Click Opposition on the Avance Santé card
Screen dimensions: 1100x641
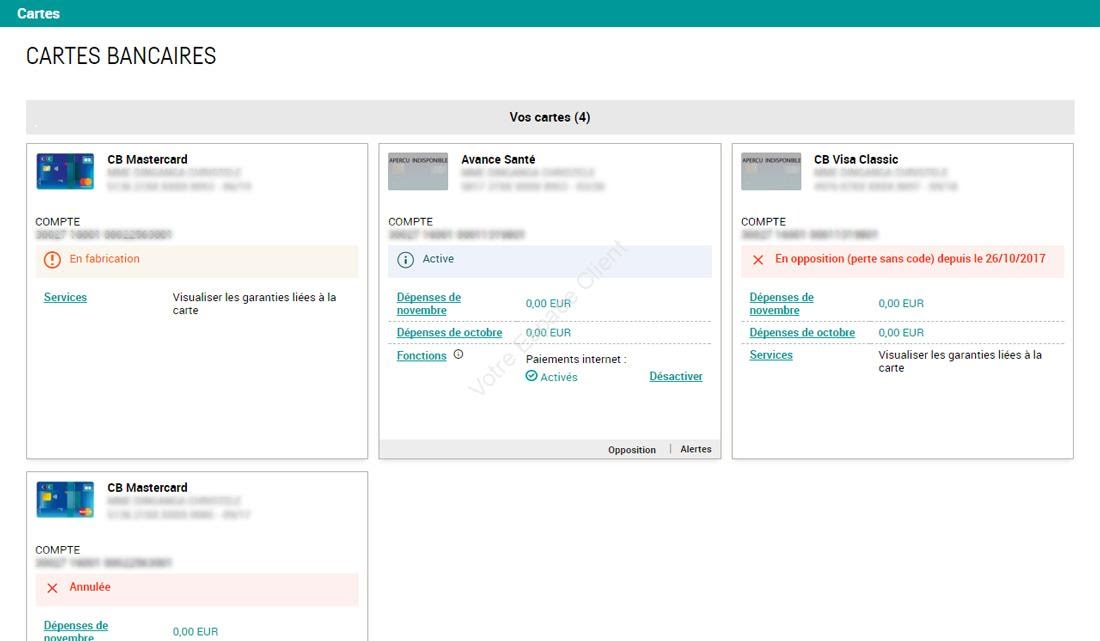pos(631,450)
